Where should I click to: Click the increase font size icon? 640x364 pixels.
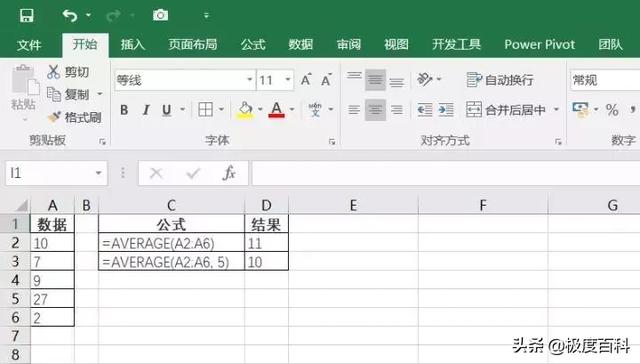click(306, 80)
